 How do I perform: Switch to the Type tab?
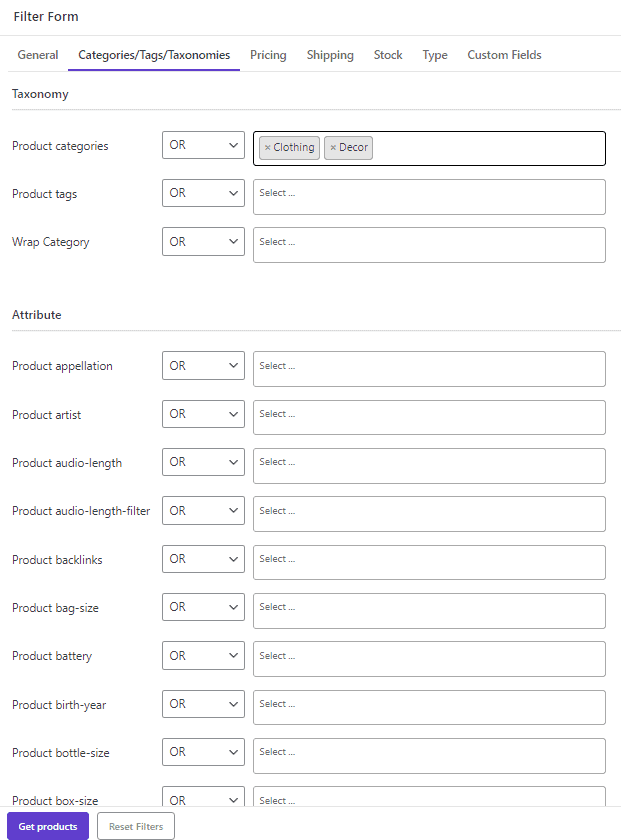[435, 55]
